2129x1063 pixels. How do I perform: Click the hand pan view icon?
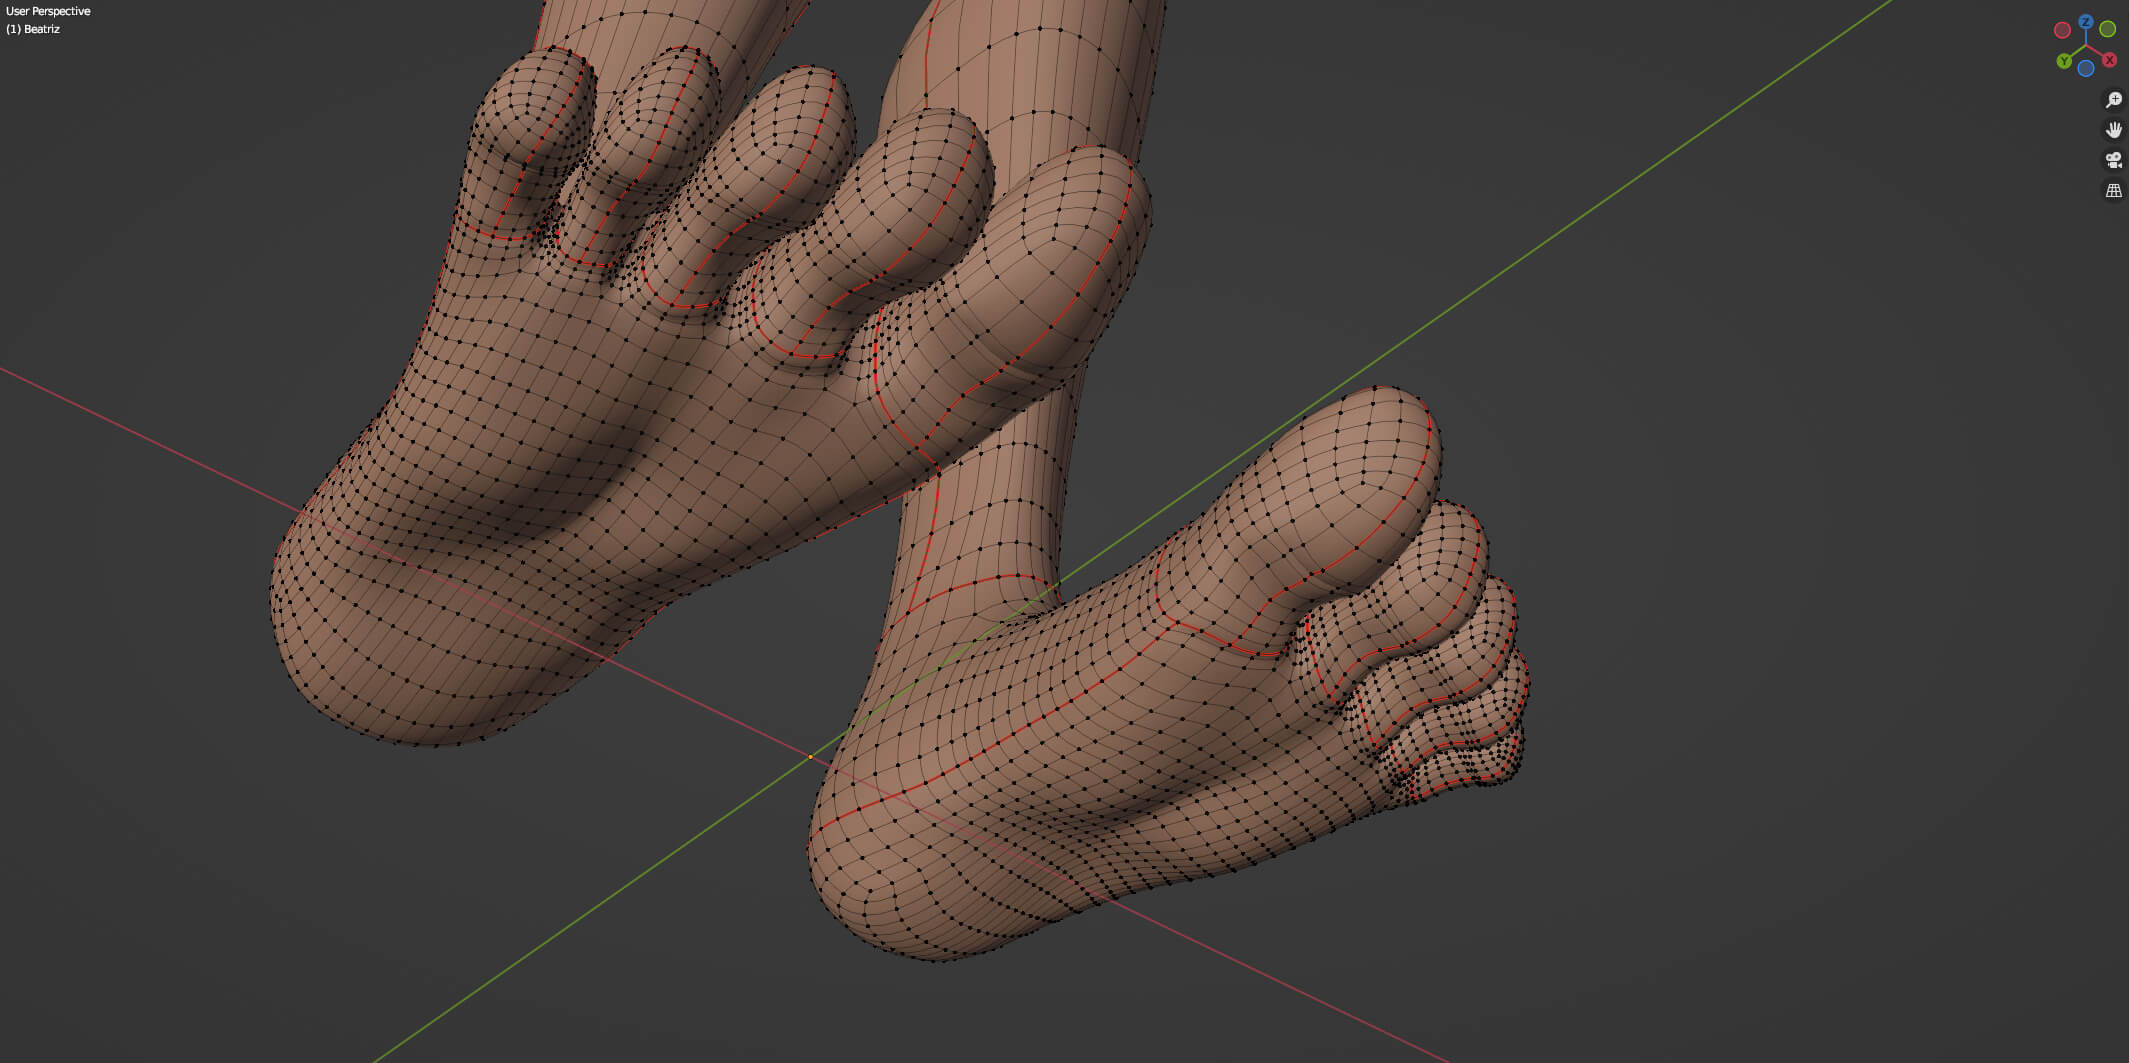2113,130
